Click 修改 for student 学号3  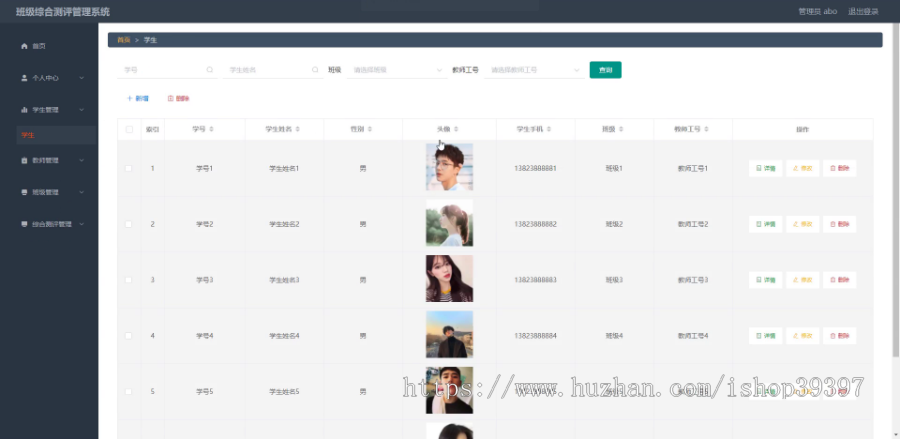802,279
